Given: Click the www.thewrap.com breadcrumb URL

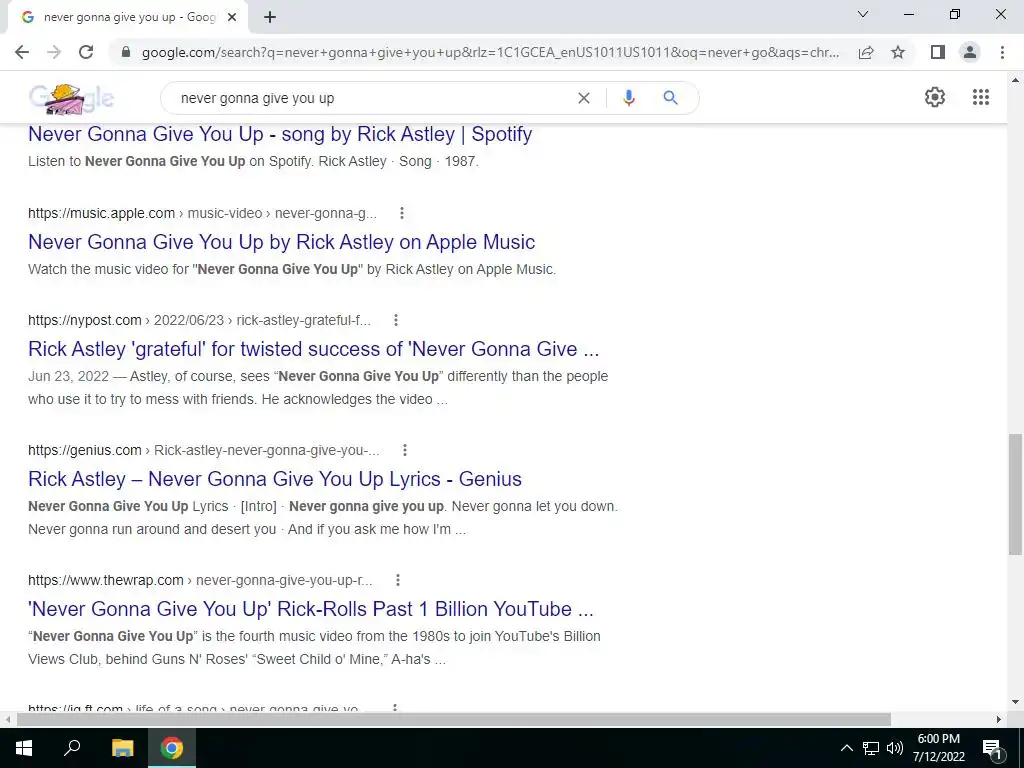Looking at the screenshot, I should pos(200,580).
